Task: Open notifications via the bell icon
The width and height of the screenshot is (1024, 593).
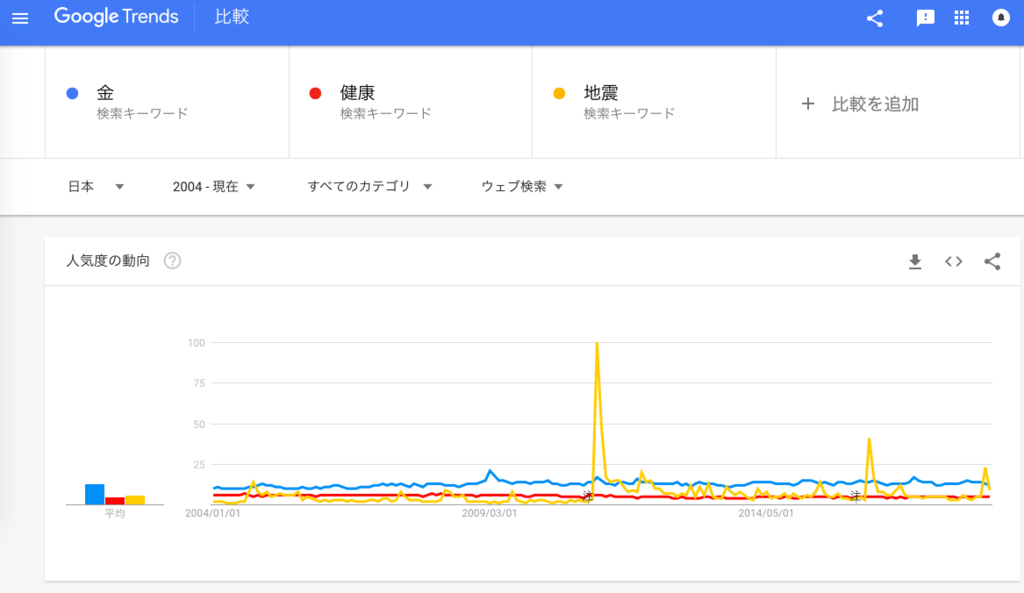Action: click(1002, 18)
